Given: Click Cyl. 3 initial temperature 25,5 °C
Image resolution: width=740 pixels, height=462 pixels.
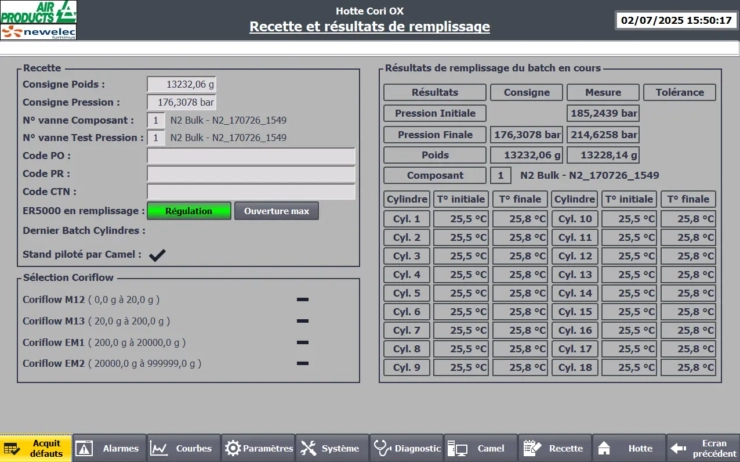Looking at the screenshot, I should (461, 256).
